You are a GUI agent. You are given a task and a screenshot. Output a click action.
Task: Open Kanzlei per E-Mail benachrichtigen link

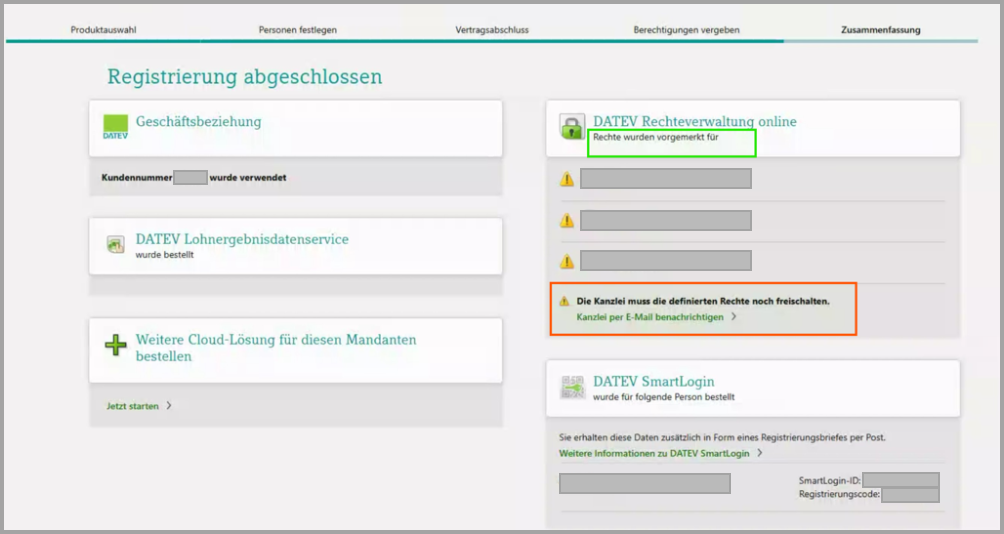pyautogui.click(x=650, y=316)
